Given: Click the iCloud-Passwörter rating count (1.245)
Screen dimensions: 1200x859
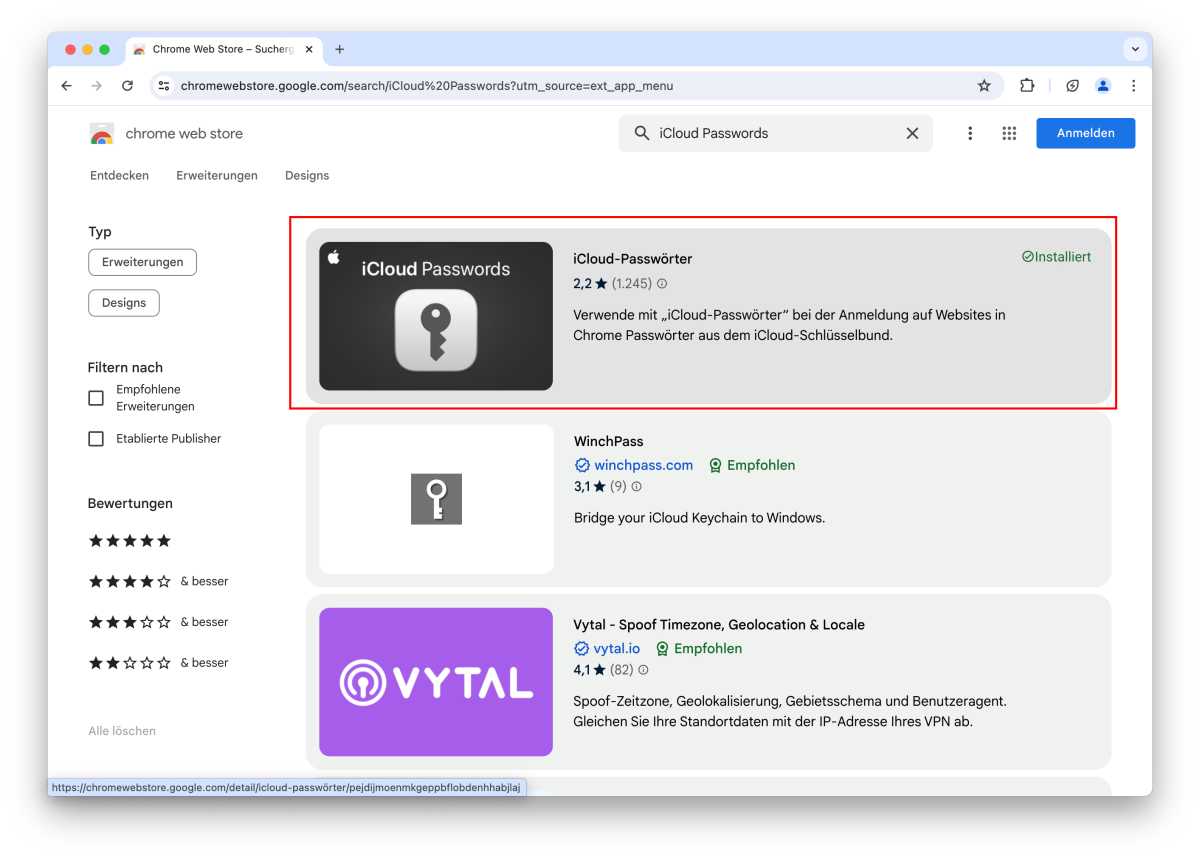Looking at the screenshot, I should click(x=631, y=284).
